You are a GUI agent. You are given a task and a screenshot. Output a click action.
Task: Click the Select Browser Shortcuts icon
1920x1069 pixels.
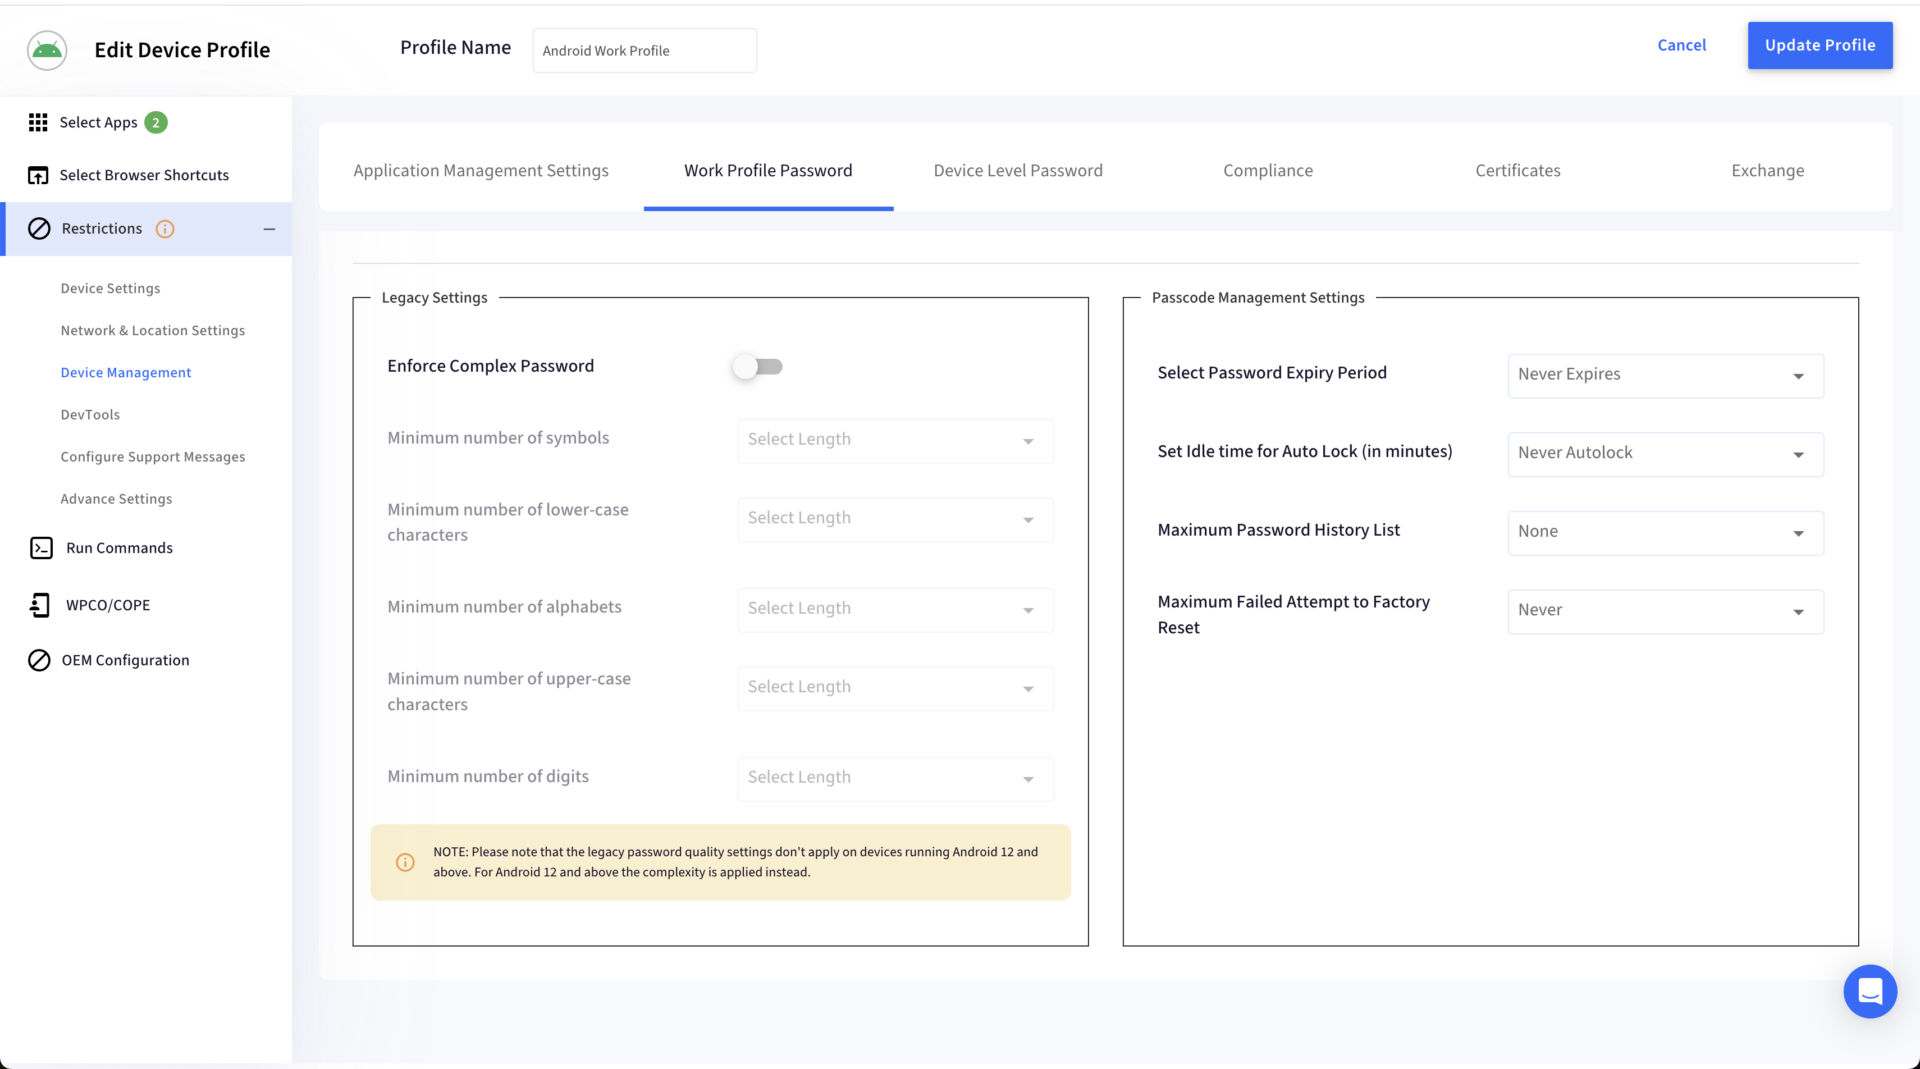[38, 175]
